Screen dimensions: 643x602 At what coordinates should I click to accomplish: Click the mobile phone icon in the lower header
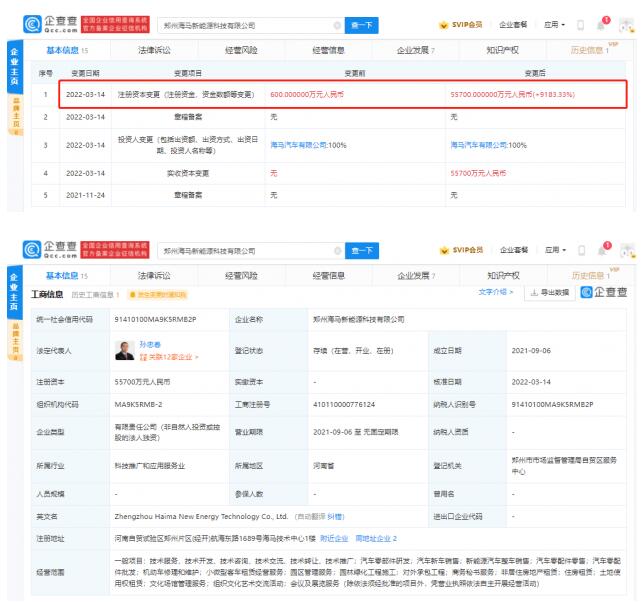pyautogui.click(x=581, y=250)
